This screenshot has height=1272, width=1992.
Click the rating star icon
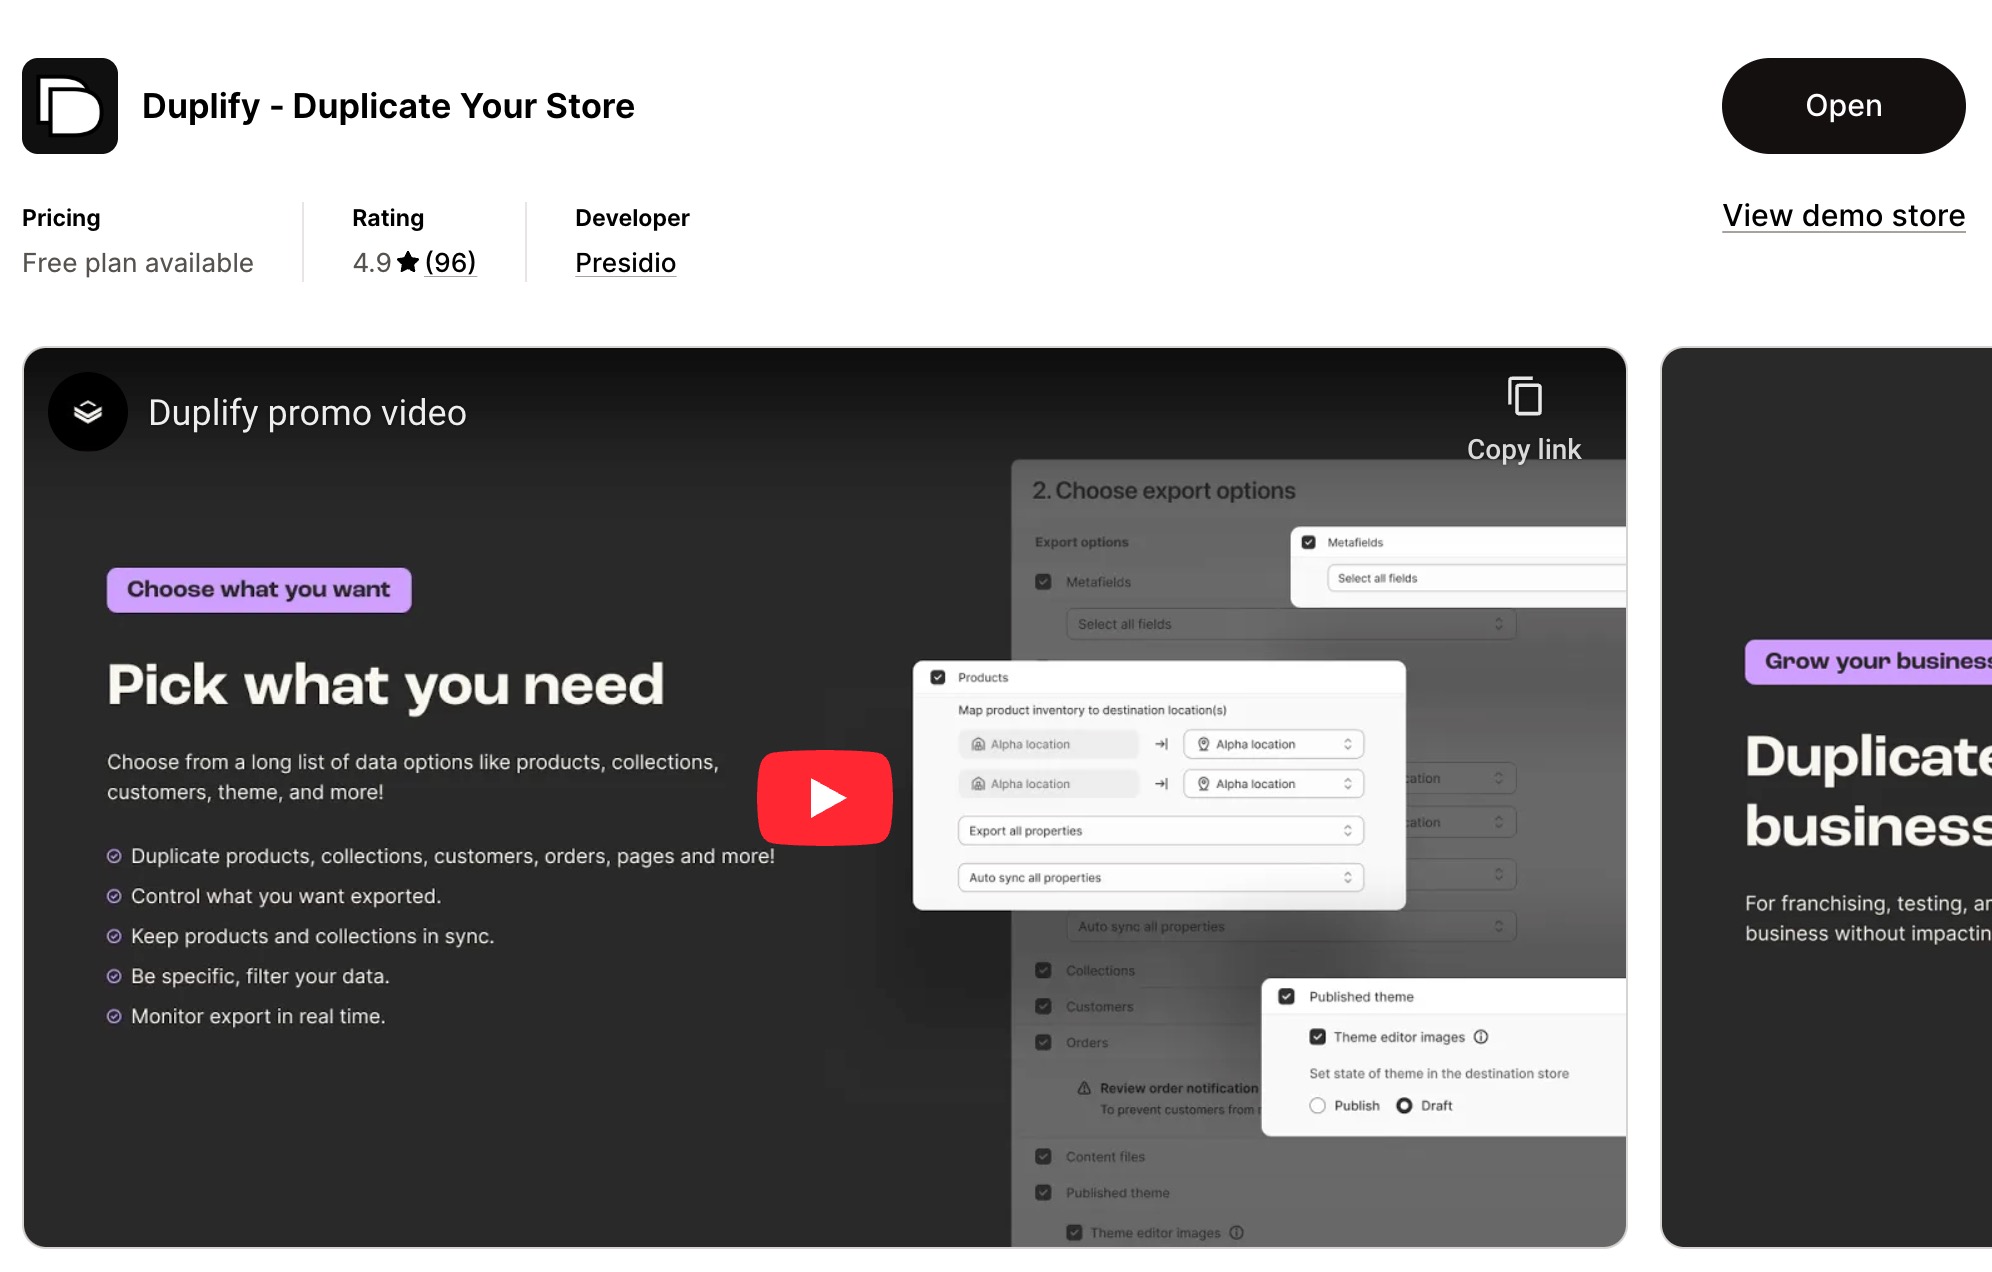[408, 262]
